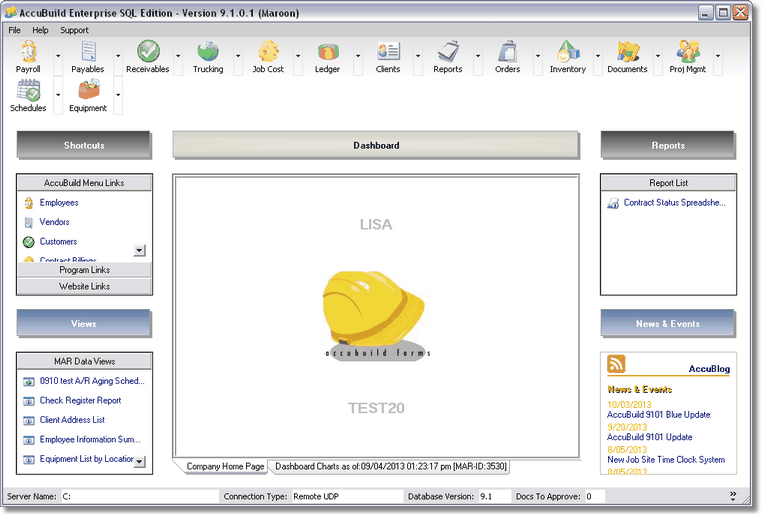This screenshot has height=516, width=762.
Task: Click the Equipment List by Location view icon
Action: (29, 460)
